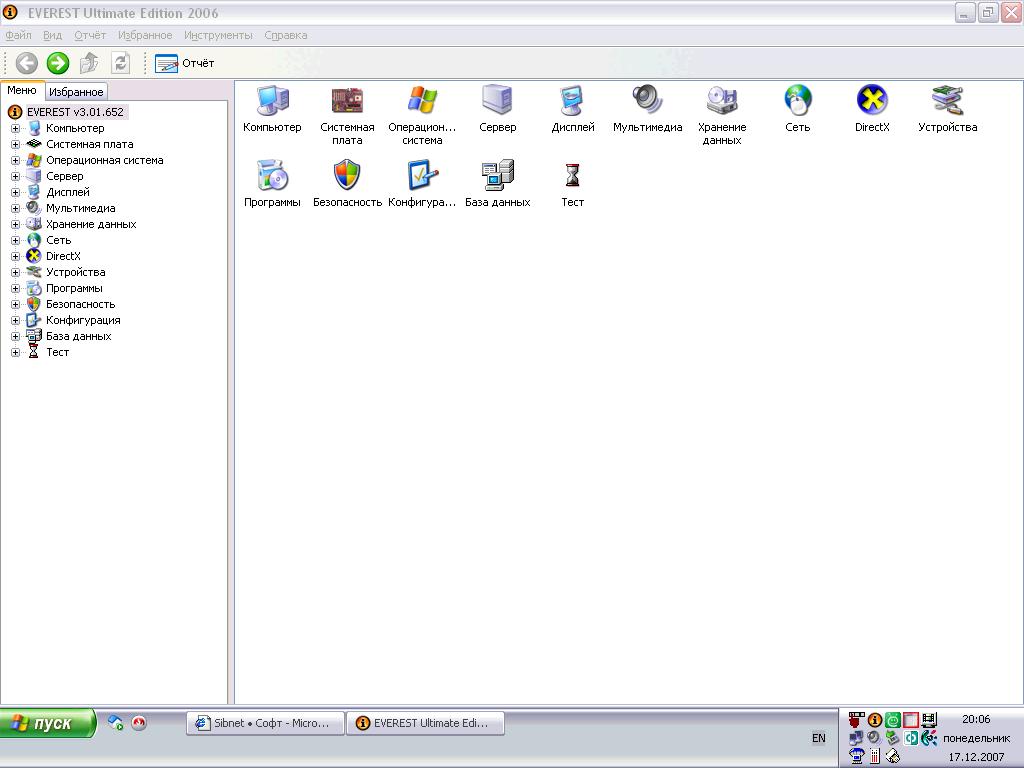
Task: Click the green Forward arrow button
Action: (x=58, y=63)
